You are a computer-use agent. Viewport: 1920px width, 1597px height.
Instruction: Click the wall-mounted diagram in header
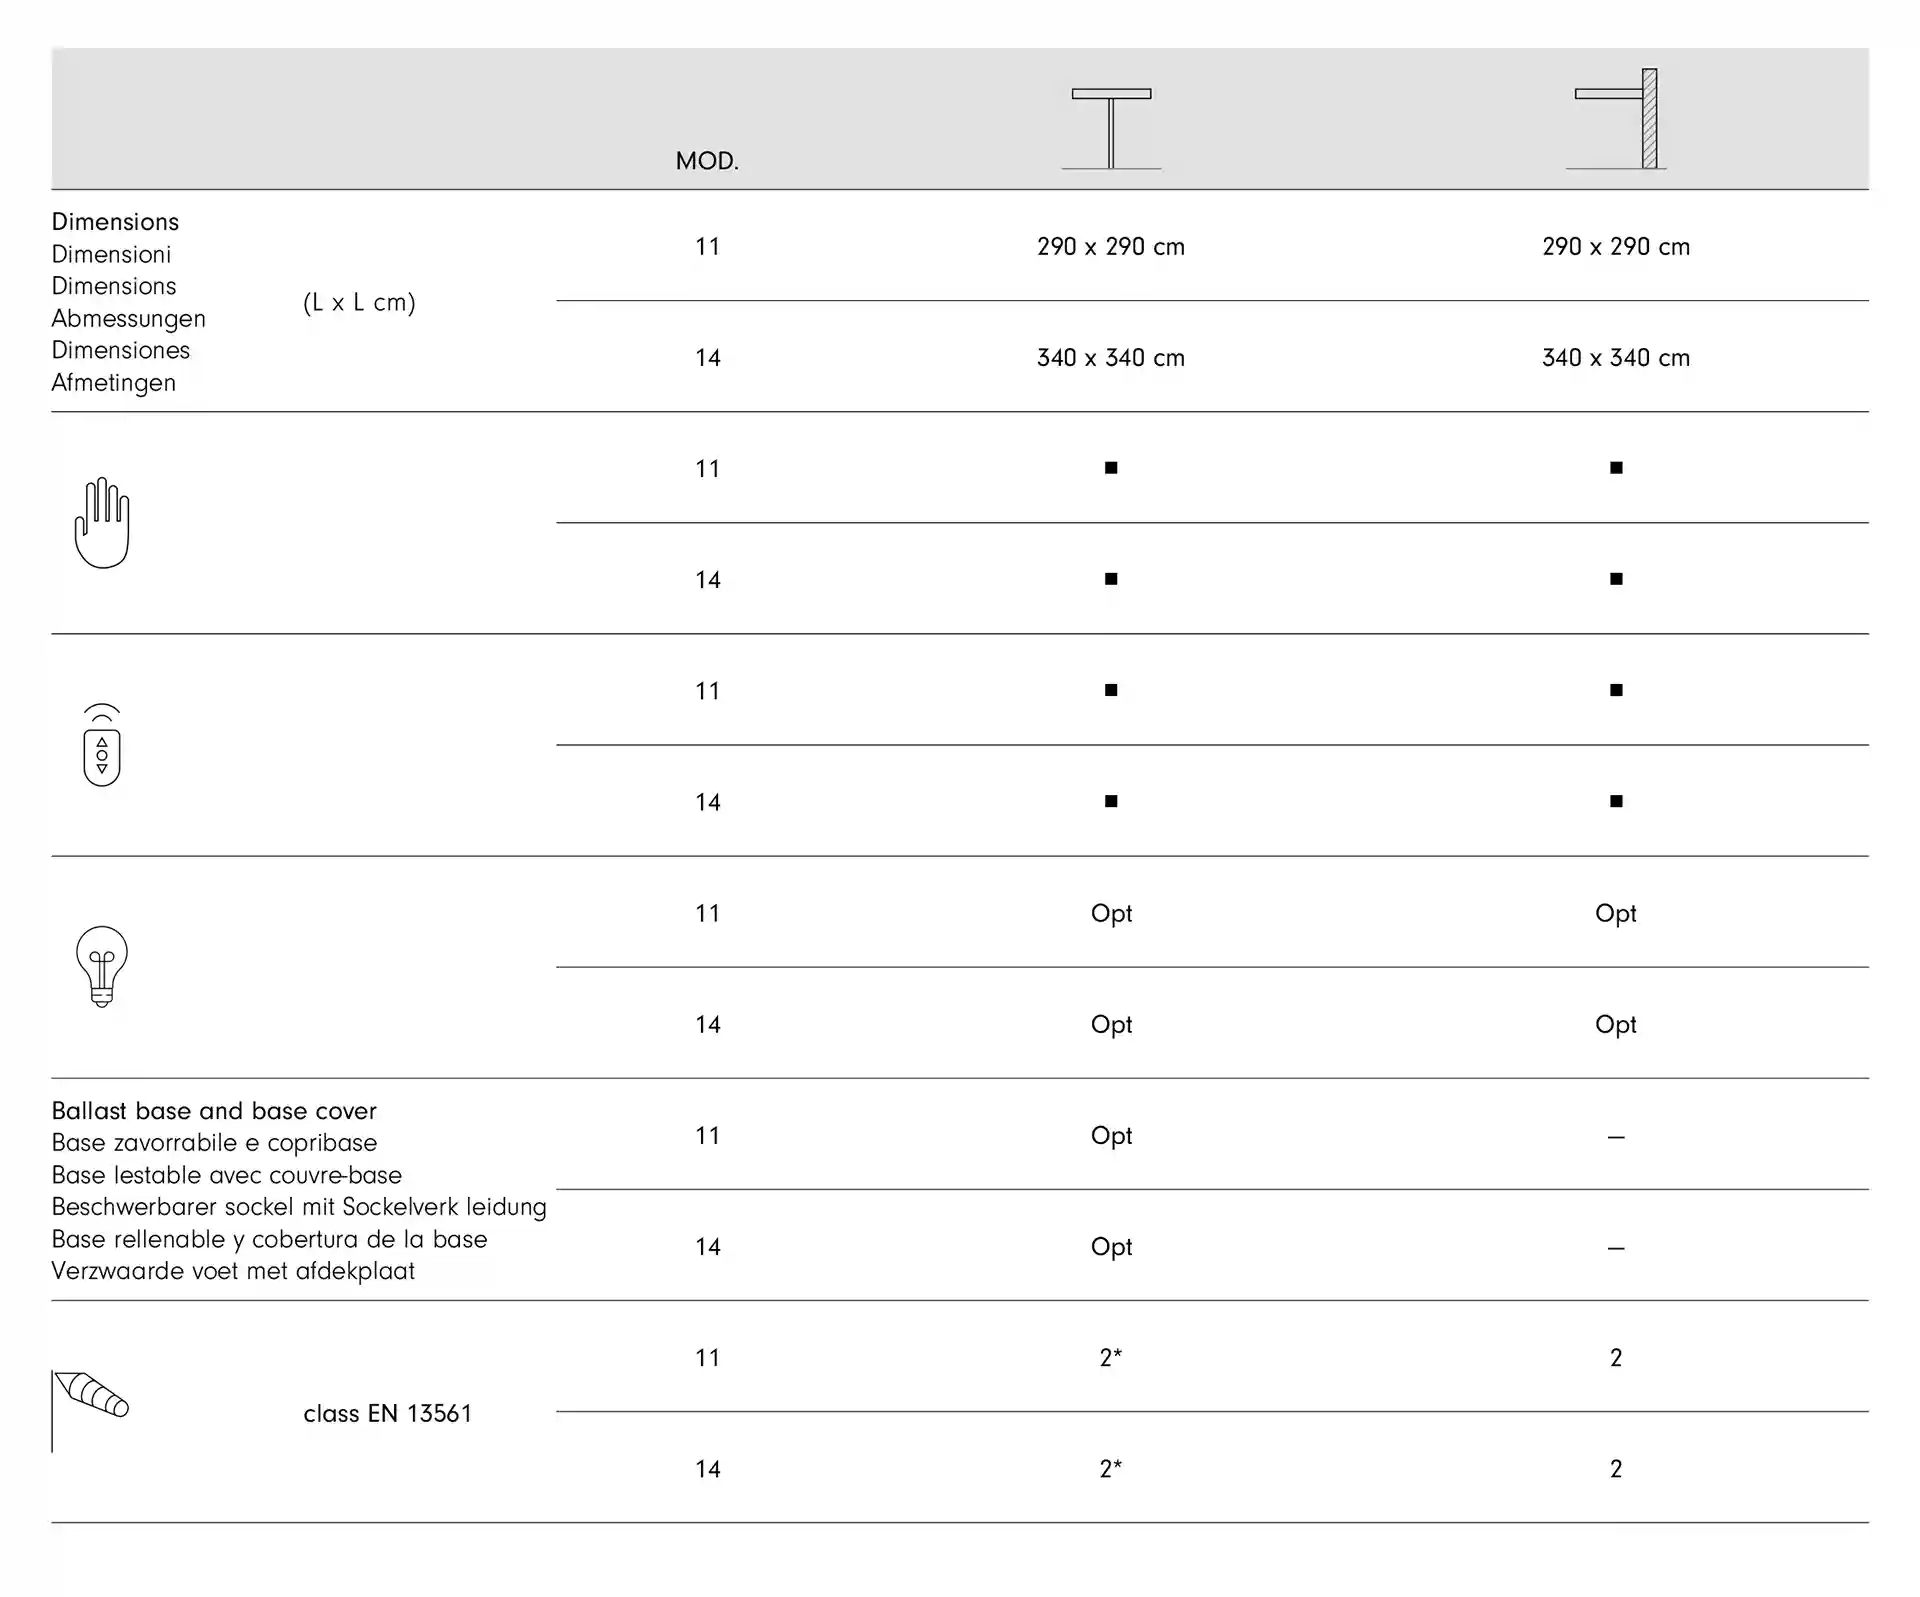pyautogui.click(x=1617, y=119)
